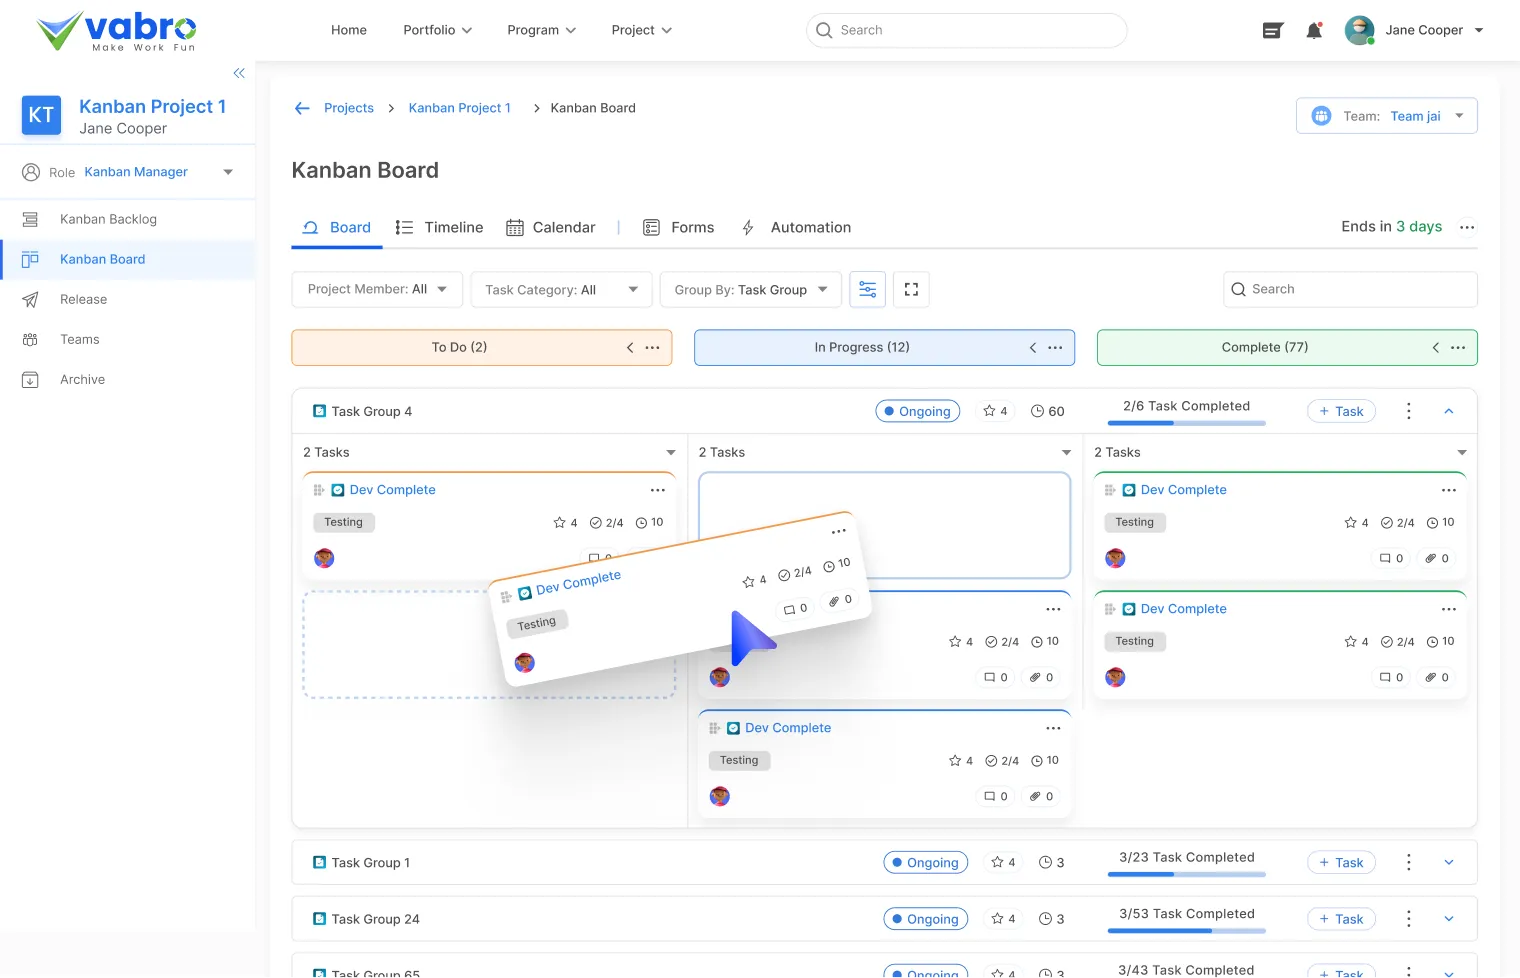The height and width of the screenshot is (978, 1520).
Task: Open the filter settings sliders icon
Action: pyautogui.click(x=867, y=290)
